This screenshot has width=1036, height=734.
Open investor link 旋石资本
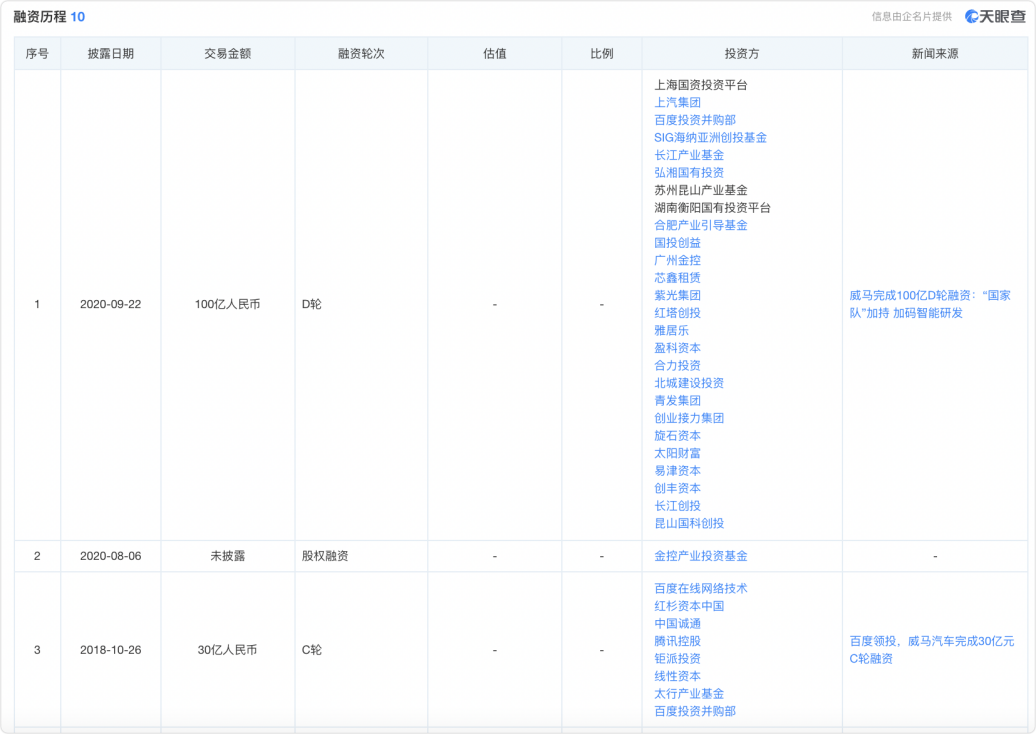(x=677, y=435)
